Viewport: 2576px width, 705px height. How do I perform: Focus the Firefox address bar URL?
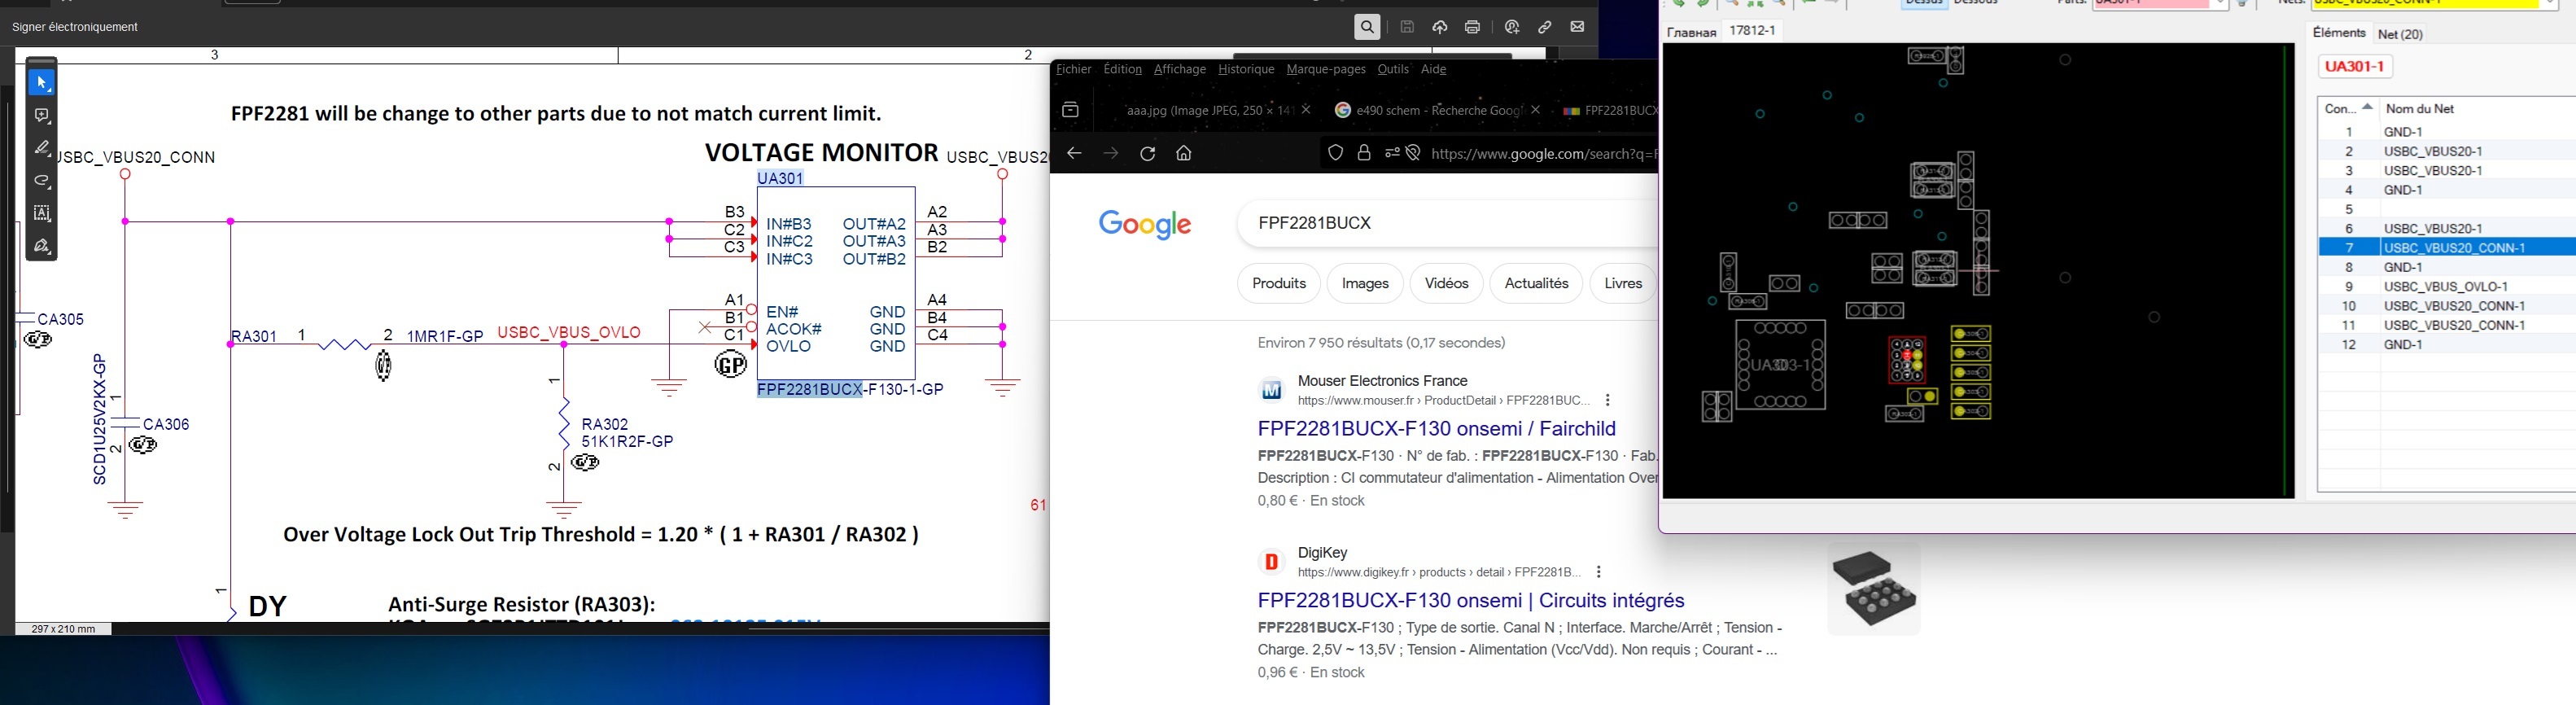[1543, 153]
